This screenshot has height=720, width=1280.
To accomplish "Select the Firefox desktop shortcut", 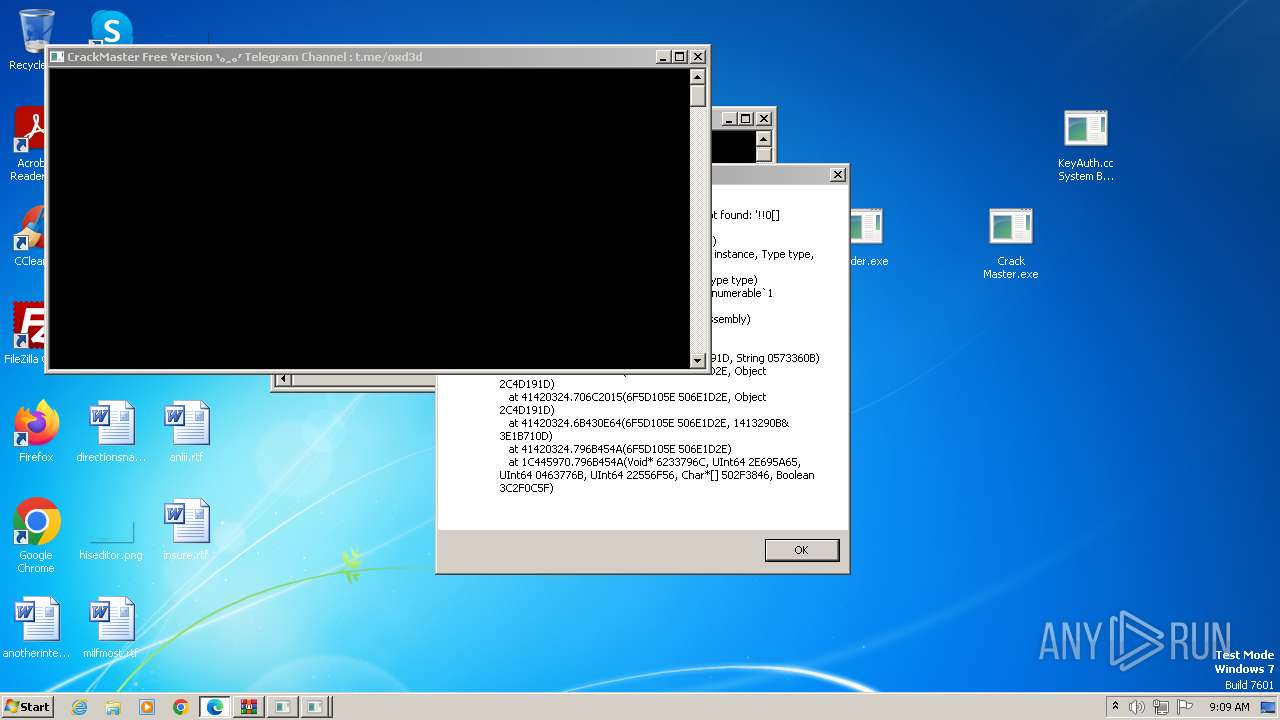I will (x=36, y=432).
